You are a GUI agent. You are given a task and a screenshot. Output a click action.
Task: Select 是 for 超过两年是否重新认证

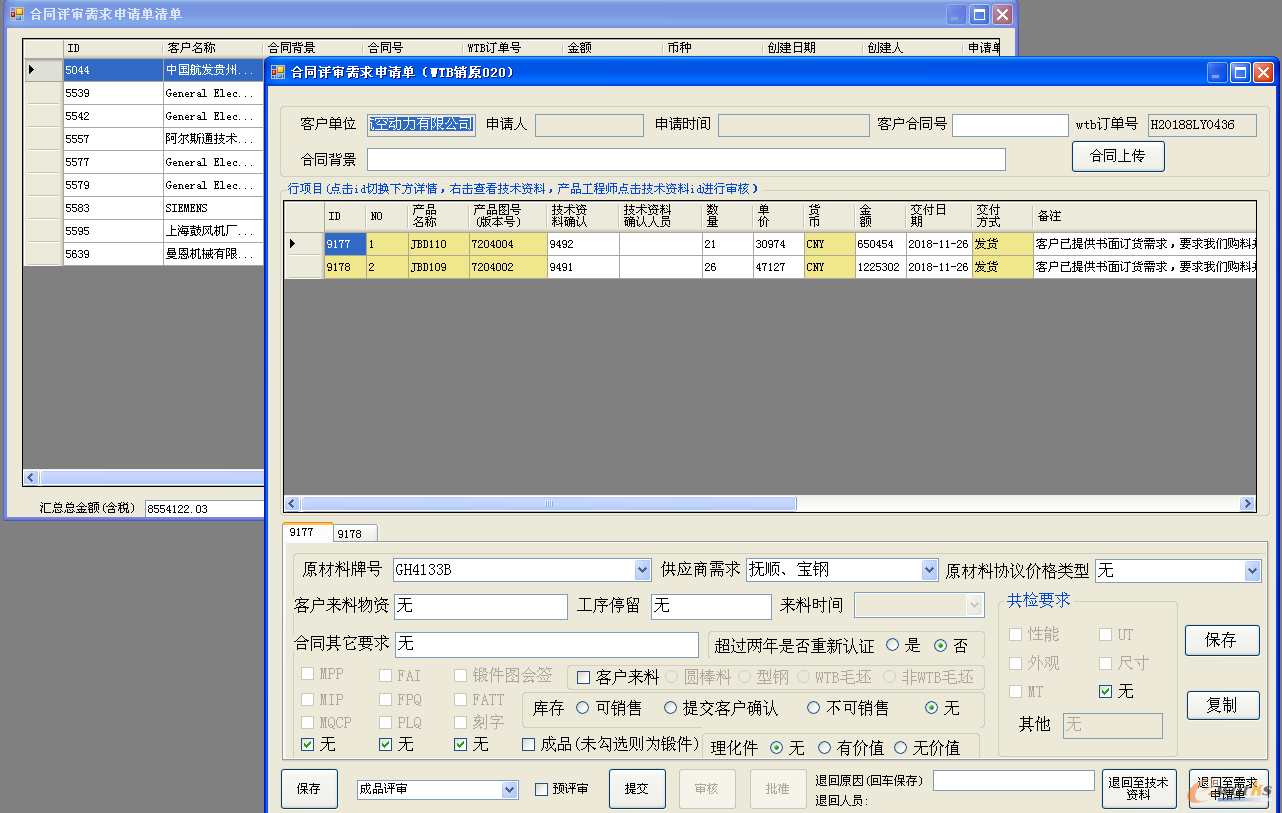[892, 646]
